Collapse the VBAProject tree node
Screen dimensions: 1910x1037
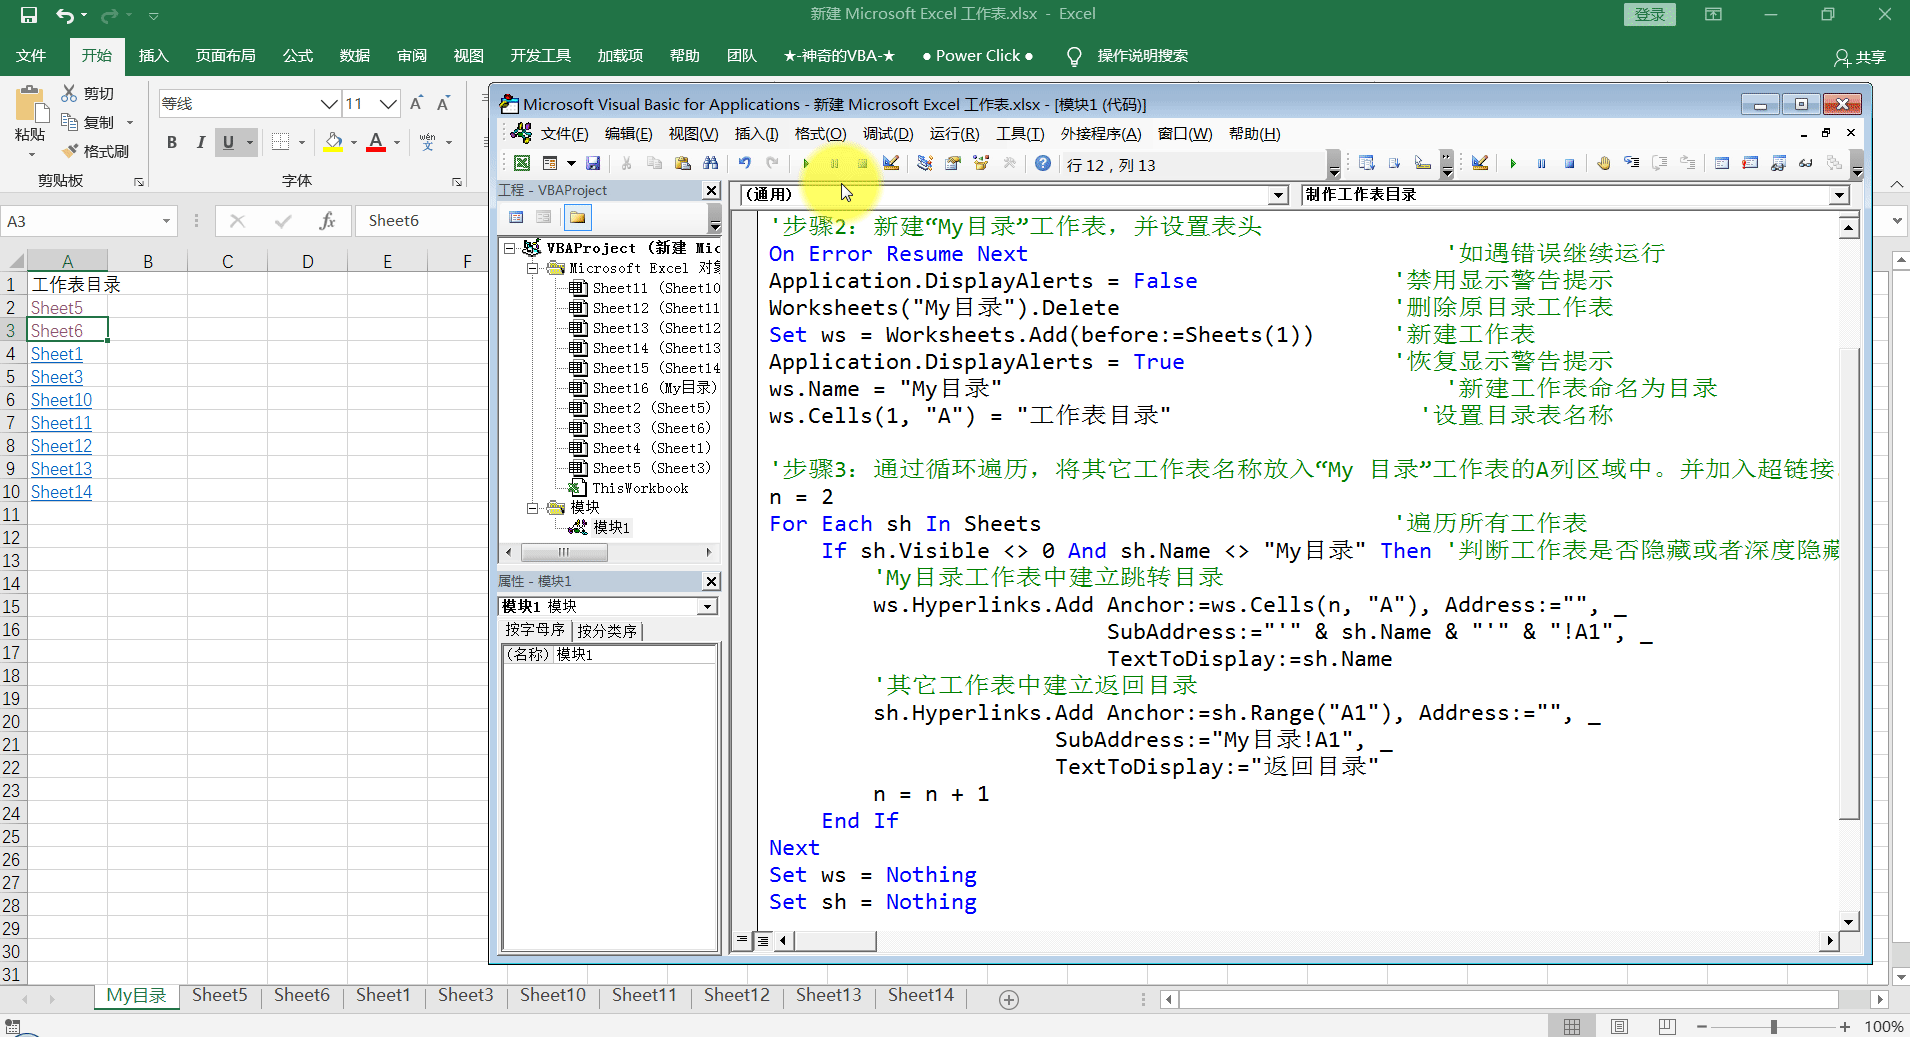(x=510, y=248)
